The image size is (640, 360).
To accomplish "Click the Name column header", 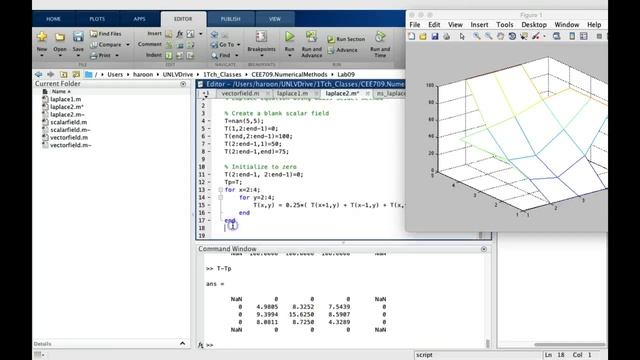I will click(61, 91).
